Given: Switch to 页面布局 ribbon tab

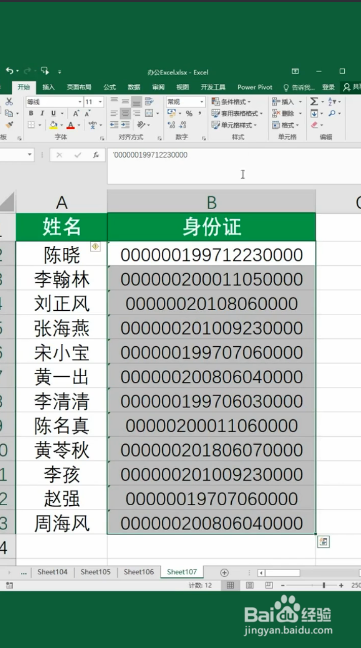Looking at the screenshot, I should pyautogui.click(x=79, y=87).
